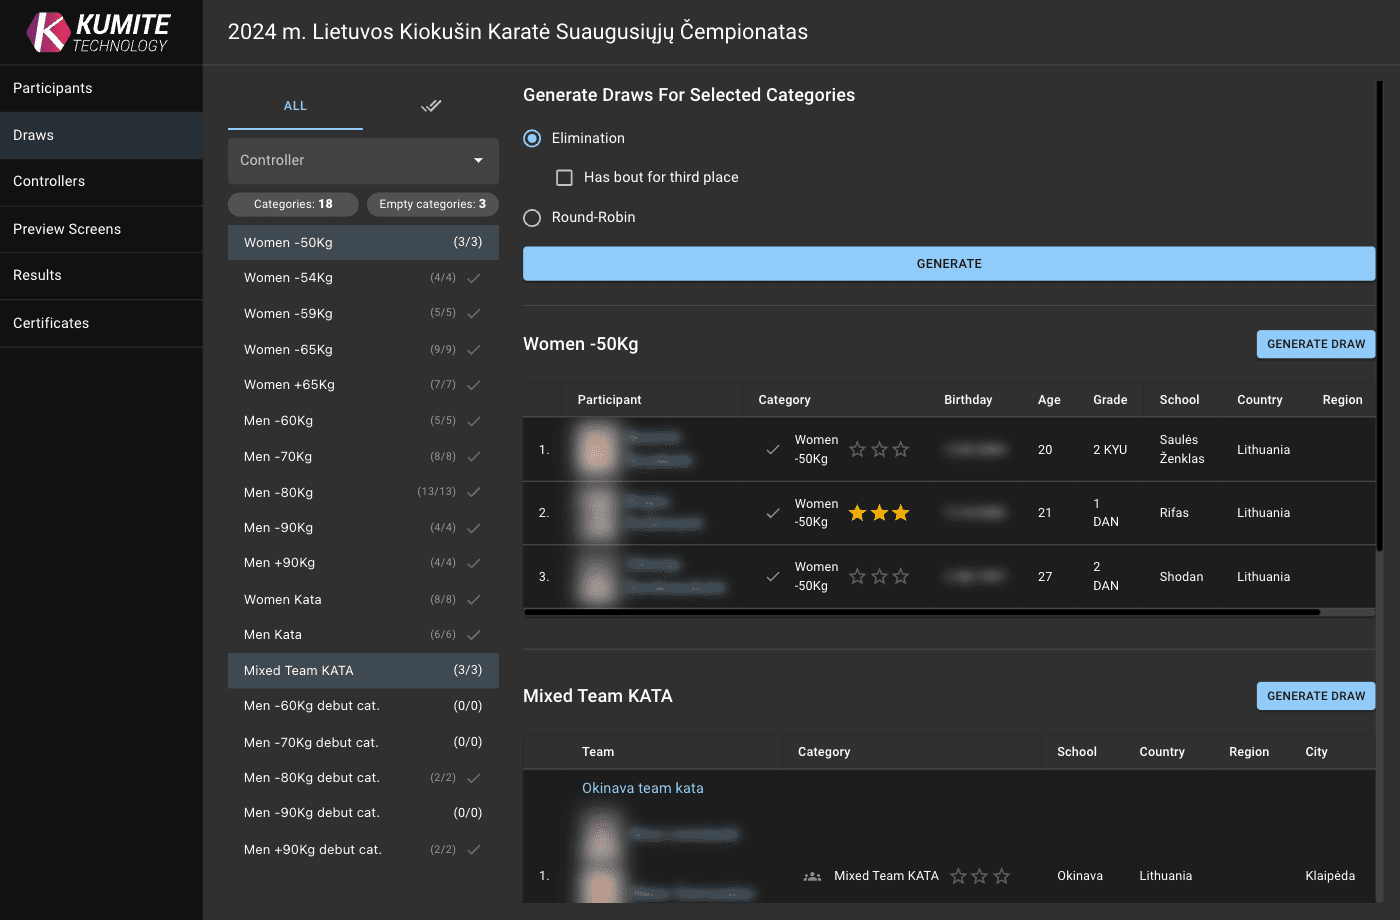
Task: Click the gray checkmark beside Women Kata category
Action: [x=473, y=598]
